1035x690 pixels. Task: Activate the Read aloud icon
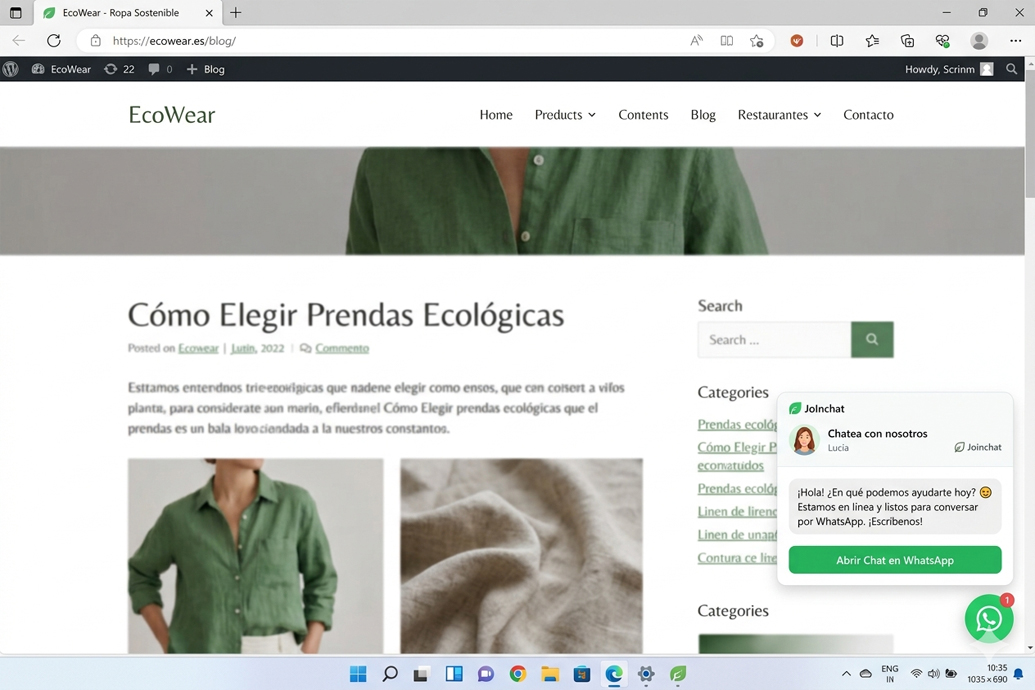(696, 41)
